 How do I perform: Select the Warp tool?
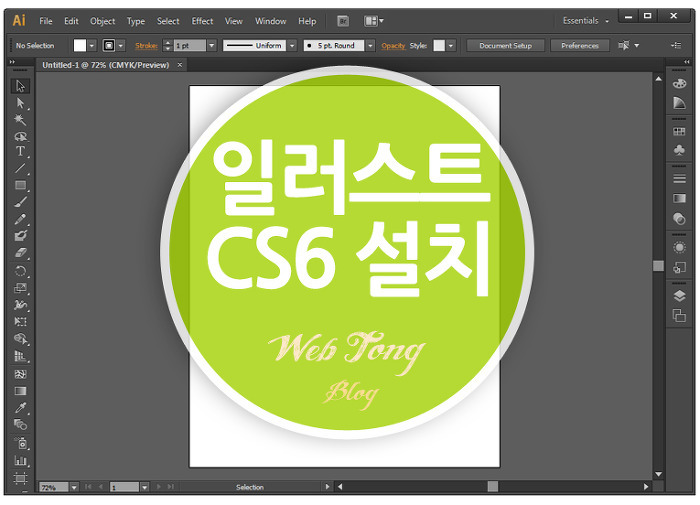[x=20, y=305]
